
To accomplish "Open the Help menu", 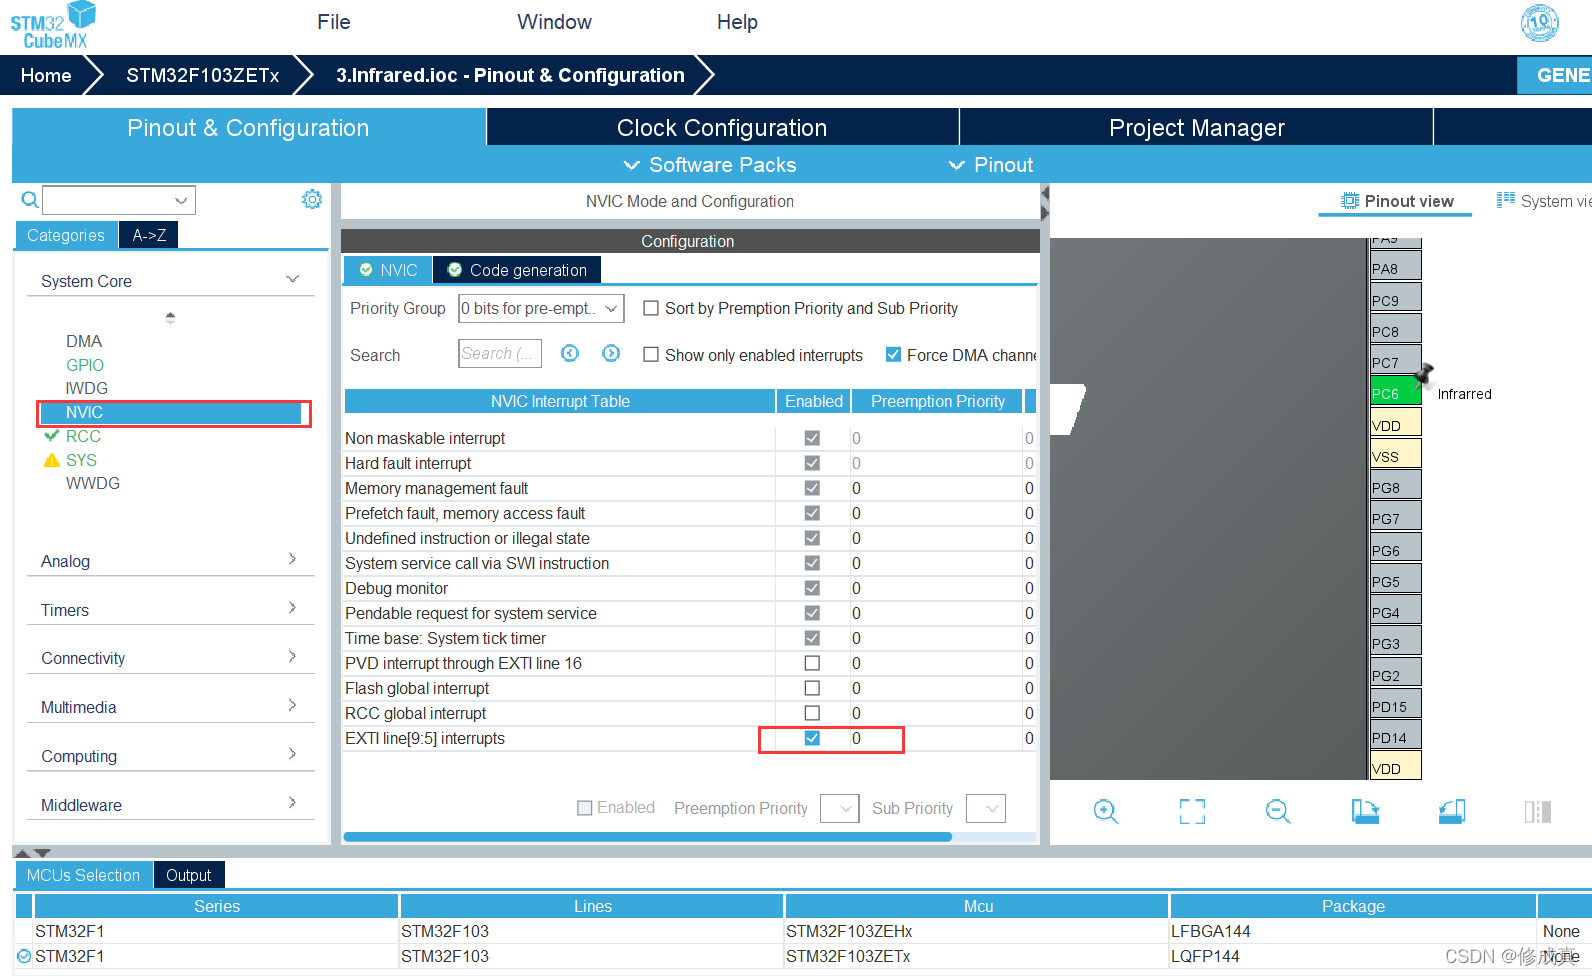I will pos(737,22).
